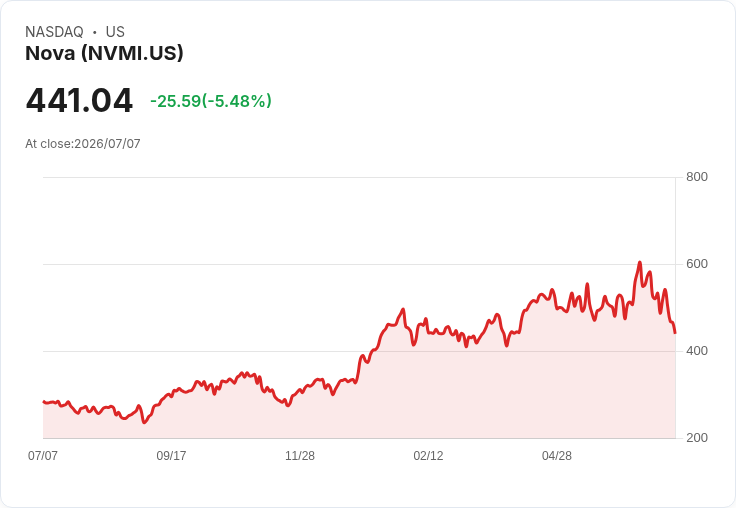Click the US market label
736x508 pixels.
115,32
